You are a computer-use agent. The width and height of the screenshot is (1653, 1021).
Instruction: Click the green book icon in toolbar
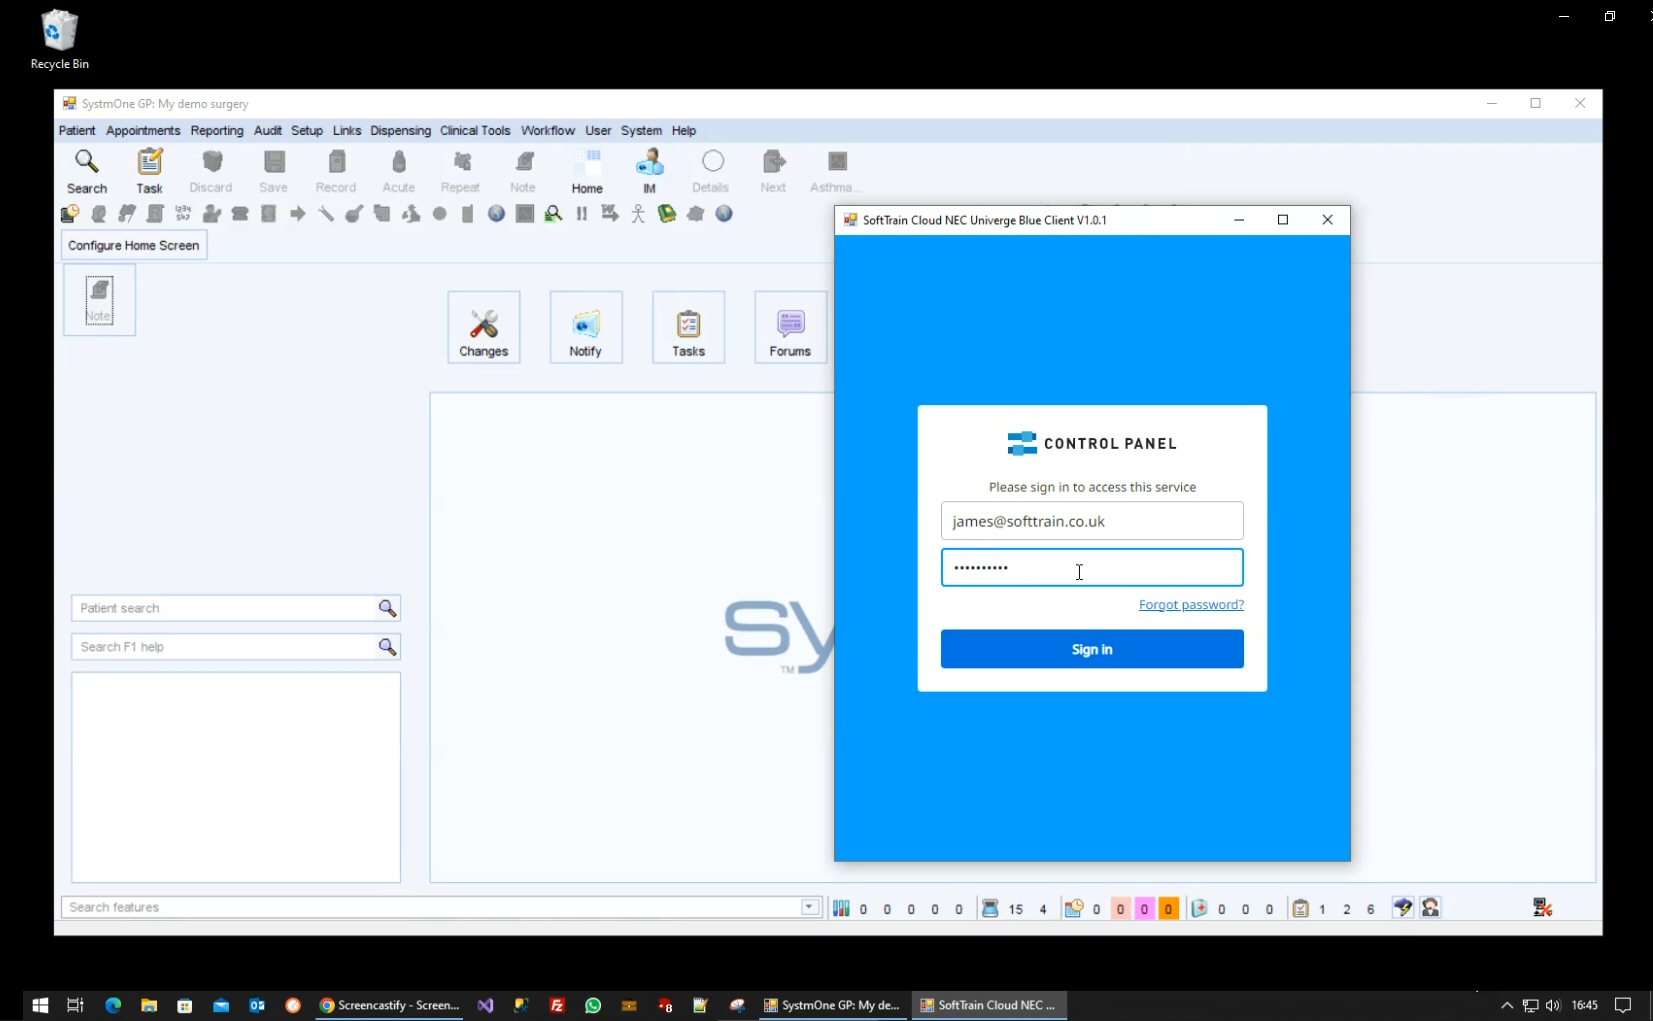pos(667,213)
